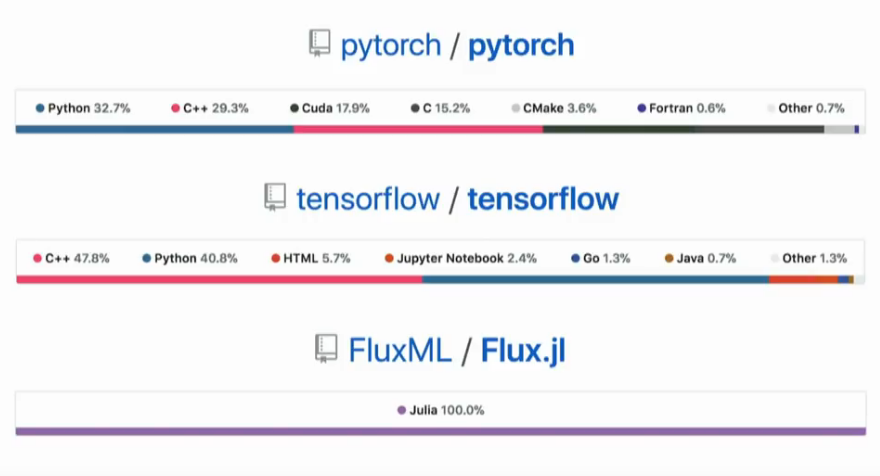Click the purple Julia dot in Flux.jl legend
This screenshot has height=476, width=880.
click(401, 410)
